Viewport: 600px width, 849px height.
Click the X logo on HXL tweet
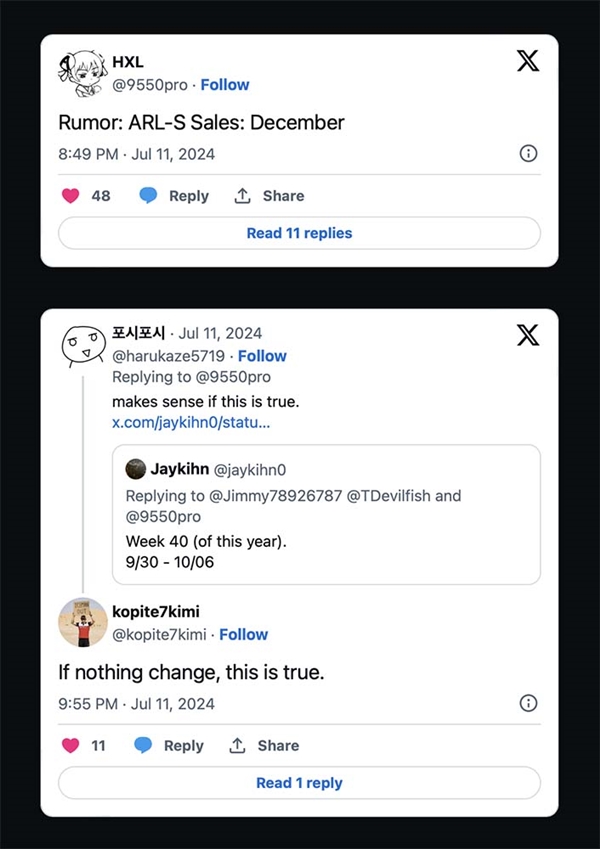click(x=528, y=61)
